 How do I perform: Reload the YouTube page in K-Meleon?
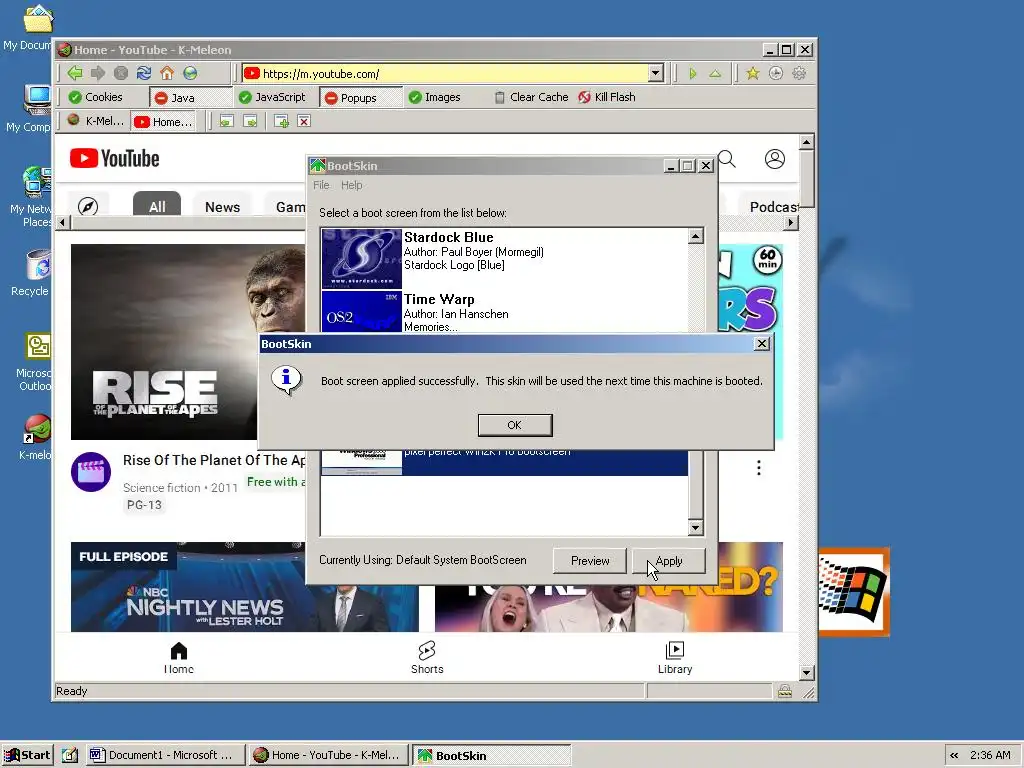point(144,73)
